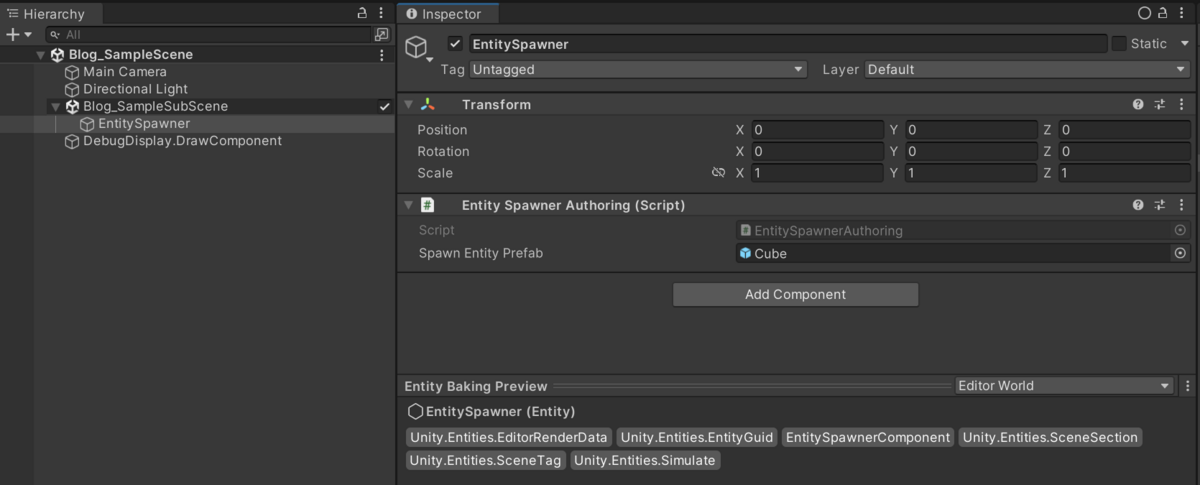Open the Hierarchy panel options menu
Screen dimensions: 1200x485
point(381,14)
